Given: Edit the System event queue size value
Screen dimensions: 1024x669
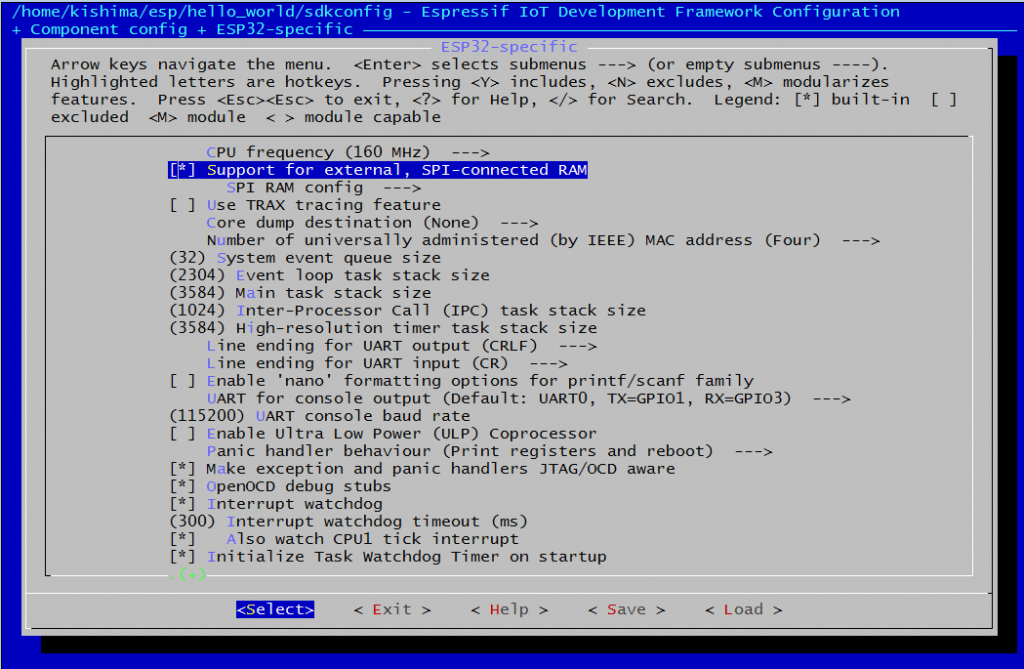Looking at the screenshot, I should click(x=305, y=258).
